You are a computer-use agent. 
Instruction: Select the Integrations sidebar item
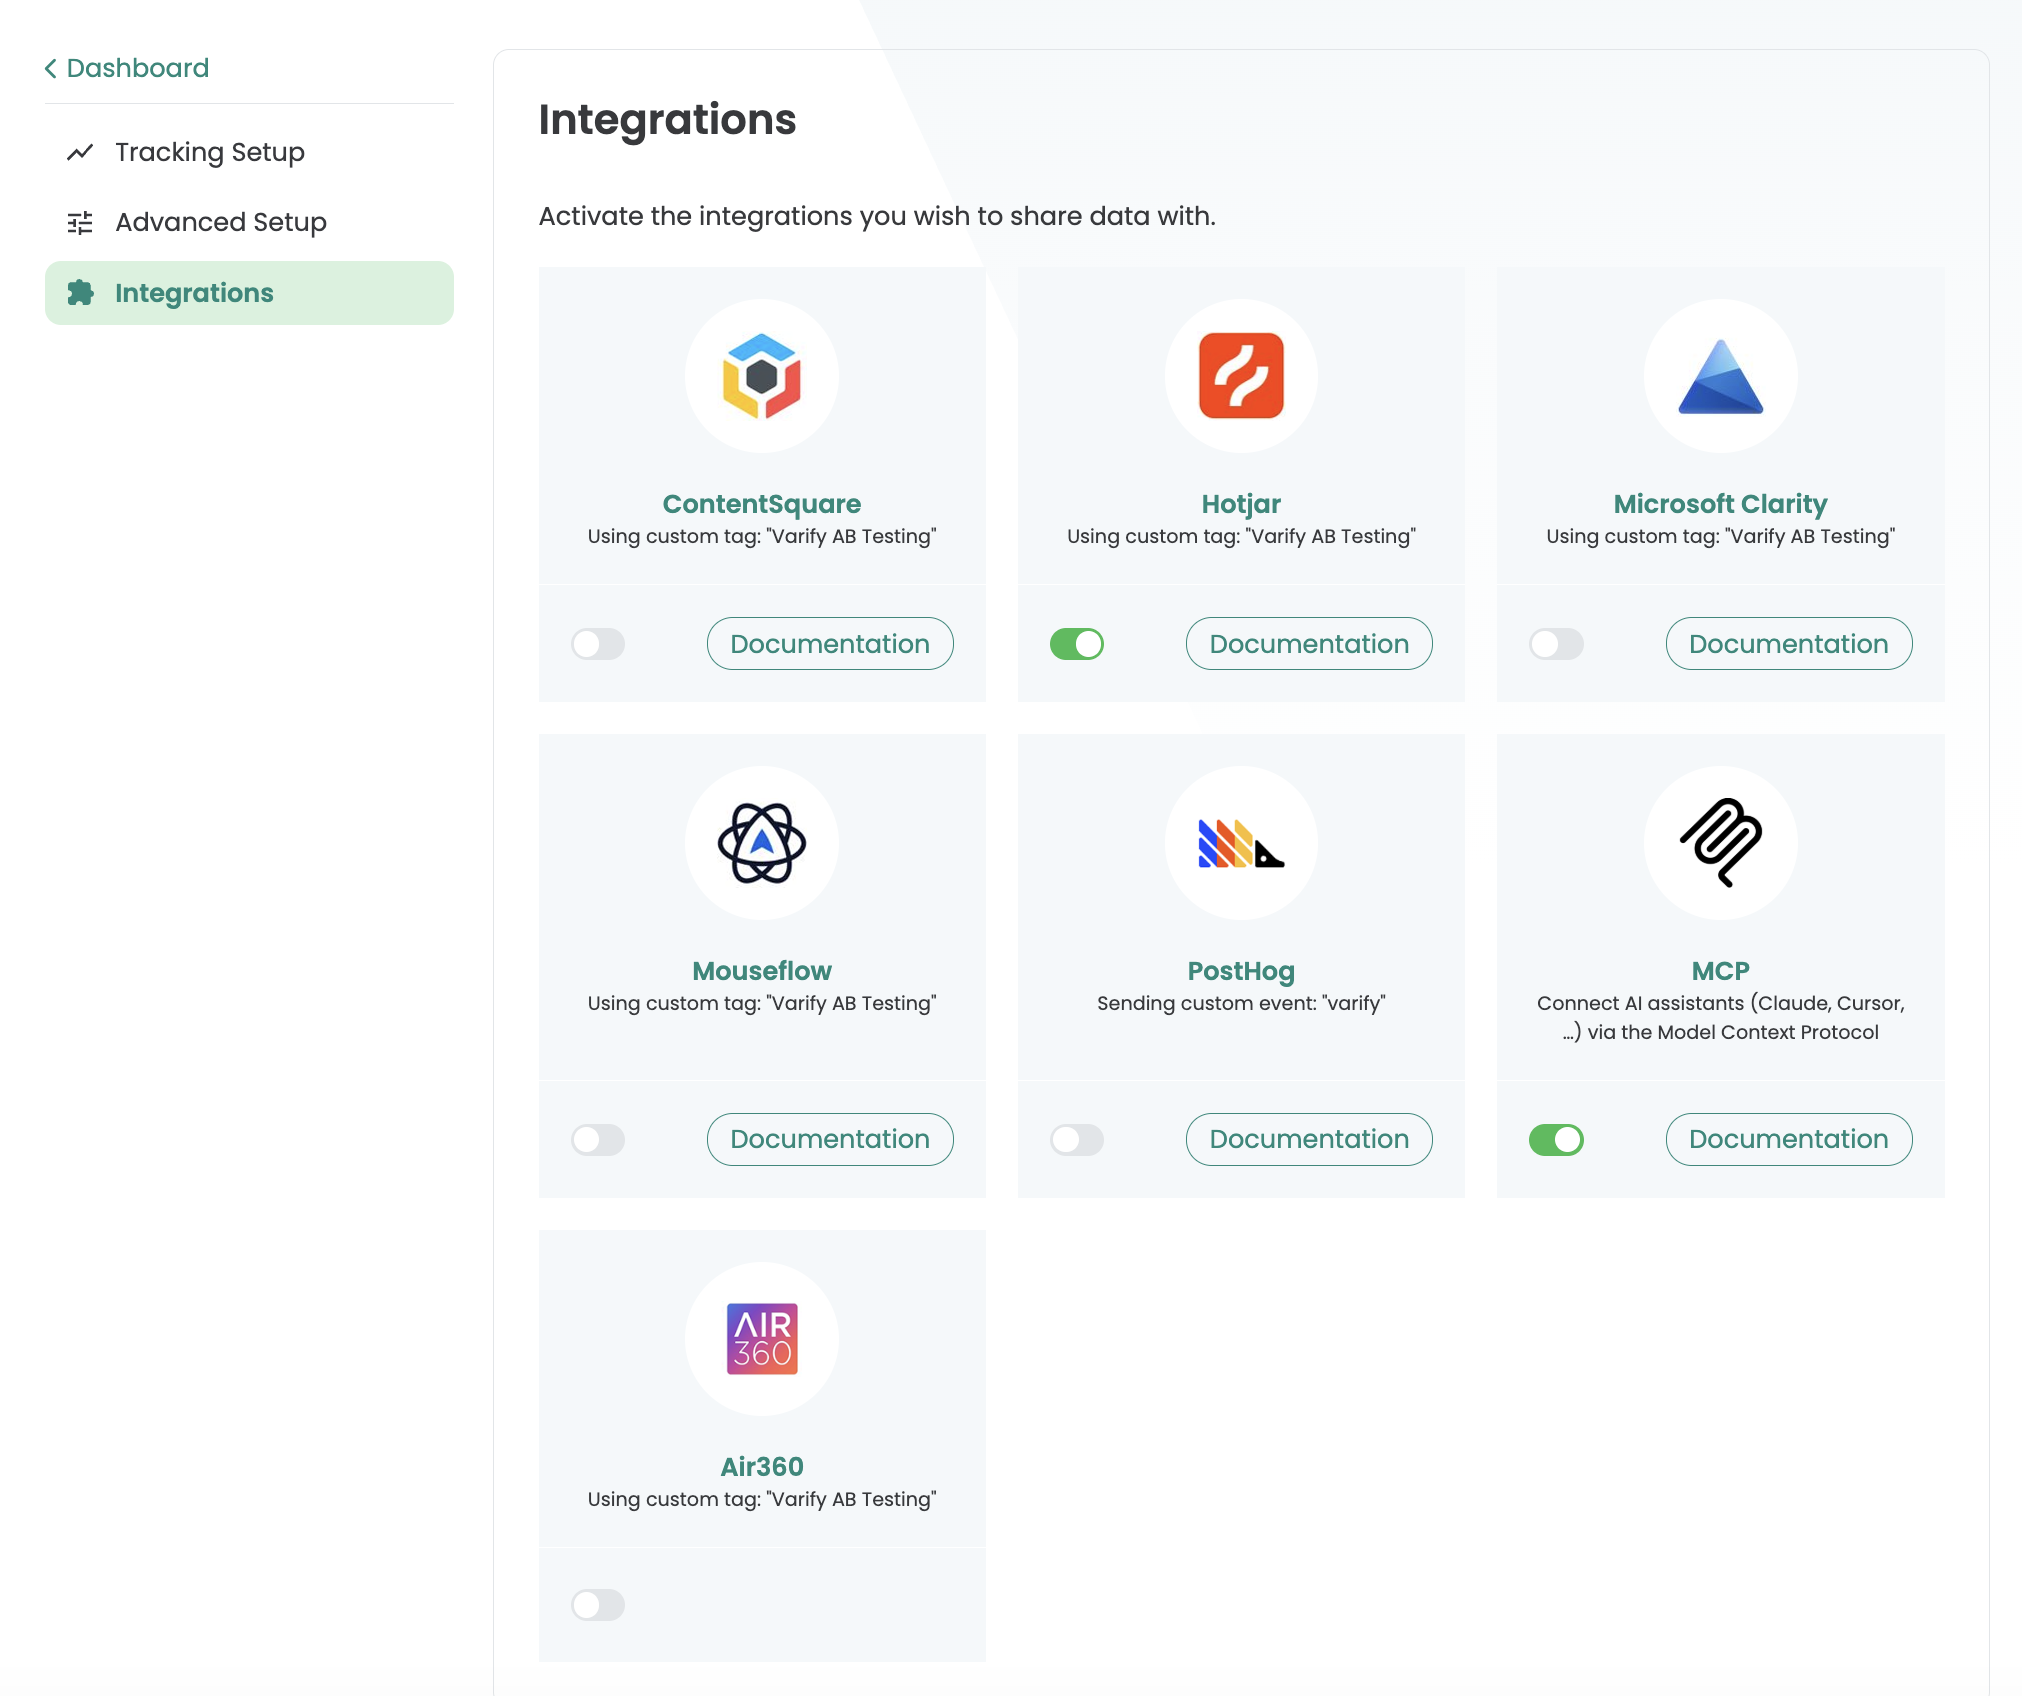point(249,293)
